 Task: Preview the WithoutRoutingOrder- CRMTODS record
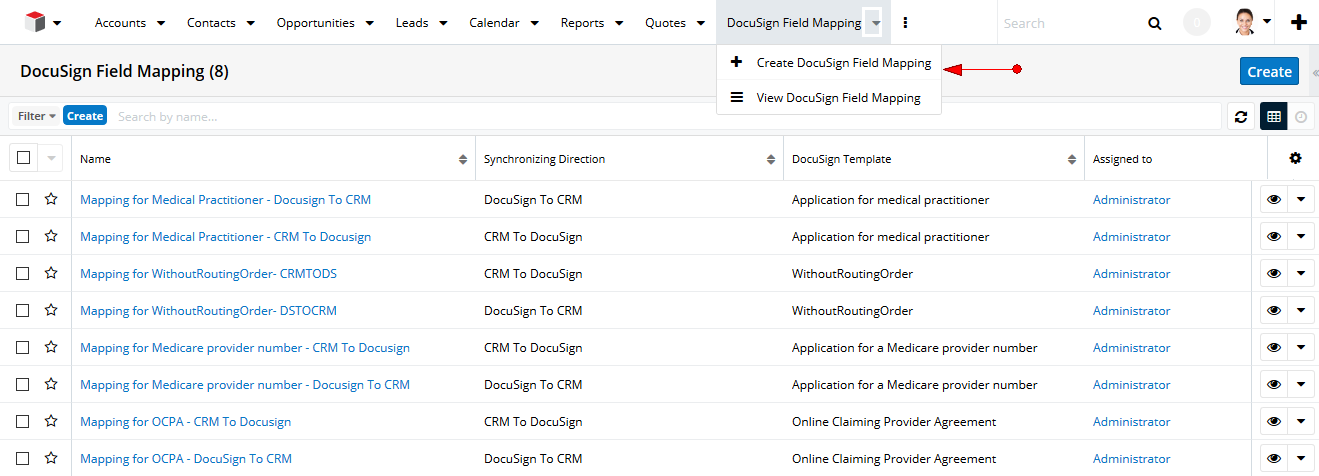tap(1274, 274)
